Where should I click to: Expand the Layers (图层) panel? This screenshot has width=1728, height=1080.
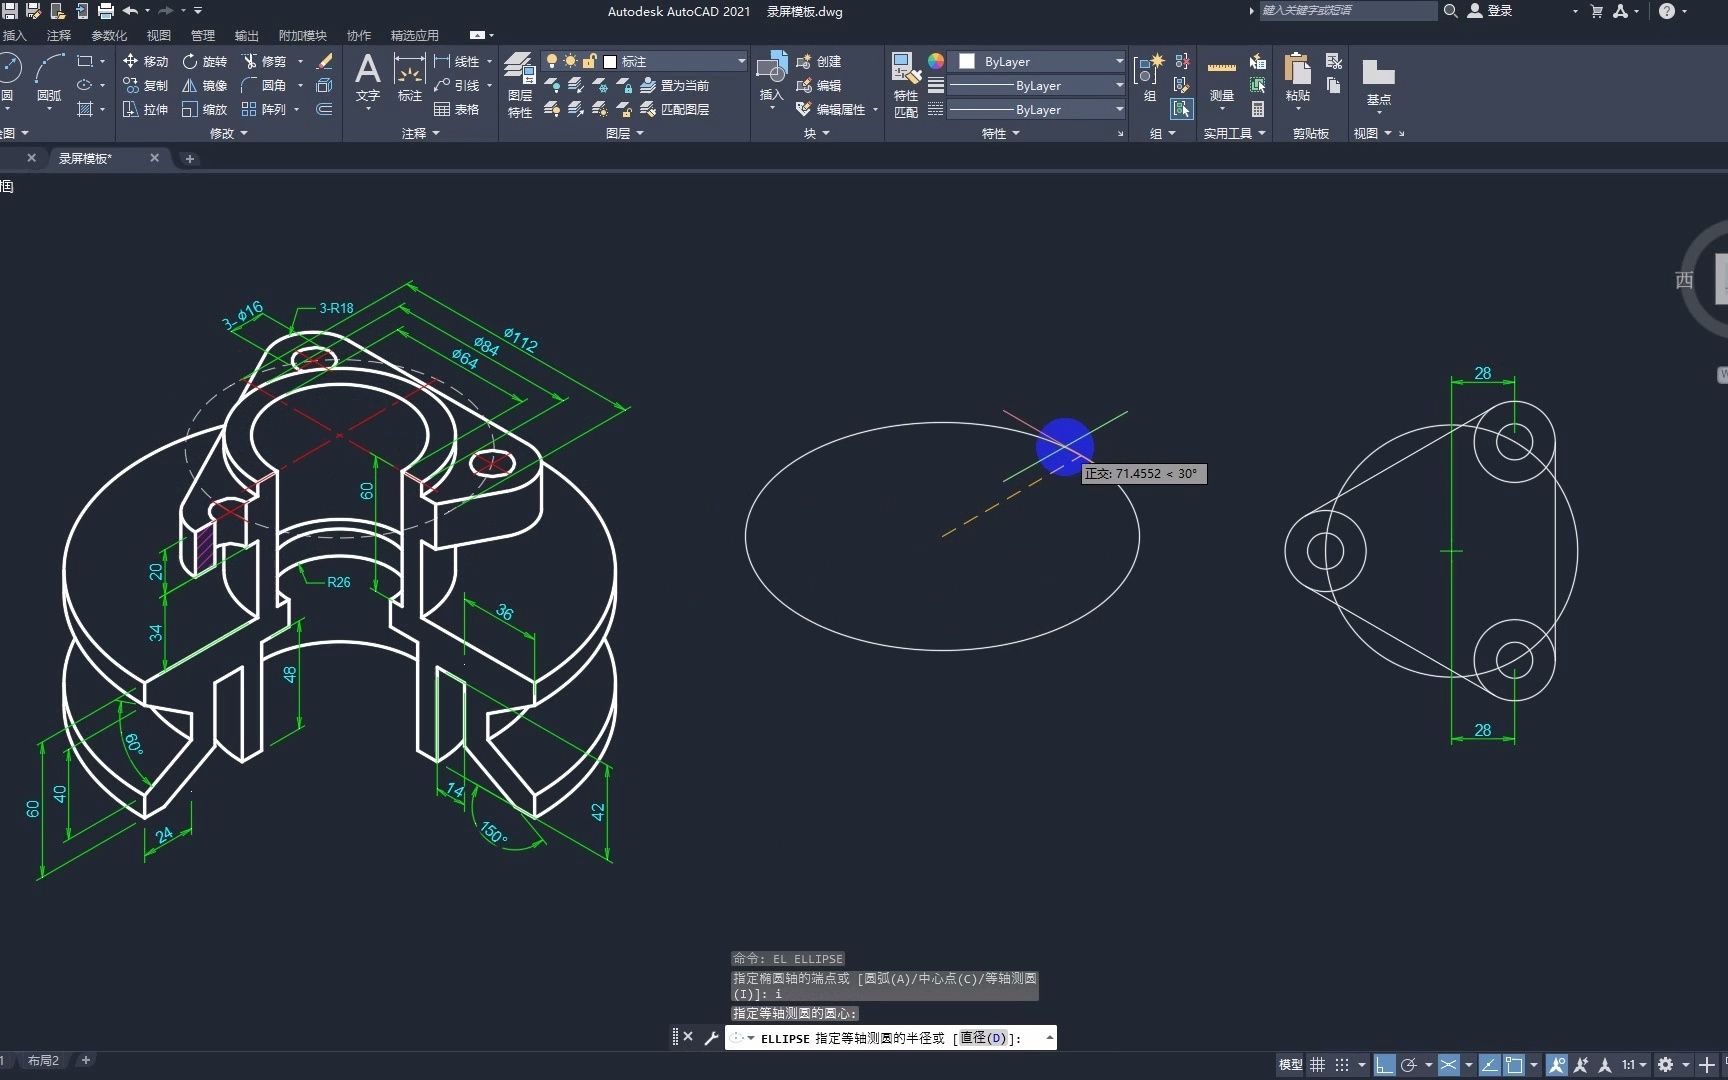pyautogui.click(x=624, y=133)
